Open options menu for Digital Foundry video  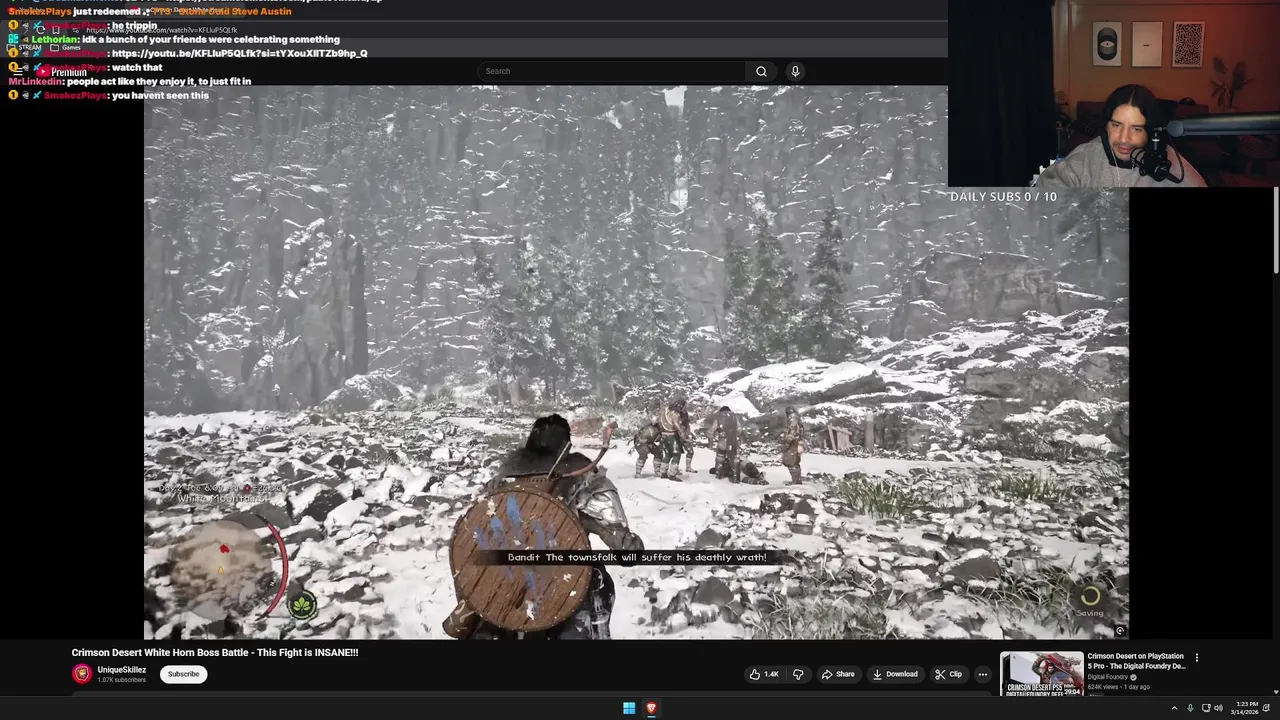pos(1196,658)
